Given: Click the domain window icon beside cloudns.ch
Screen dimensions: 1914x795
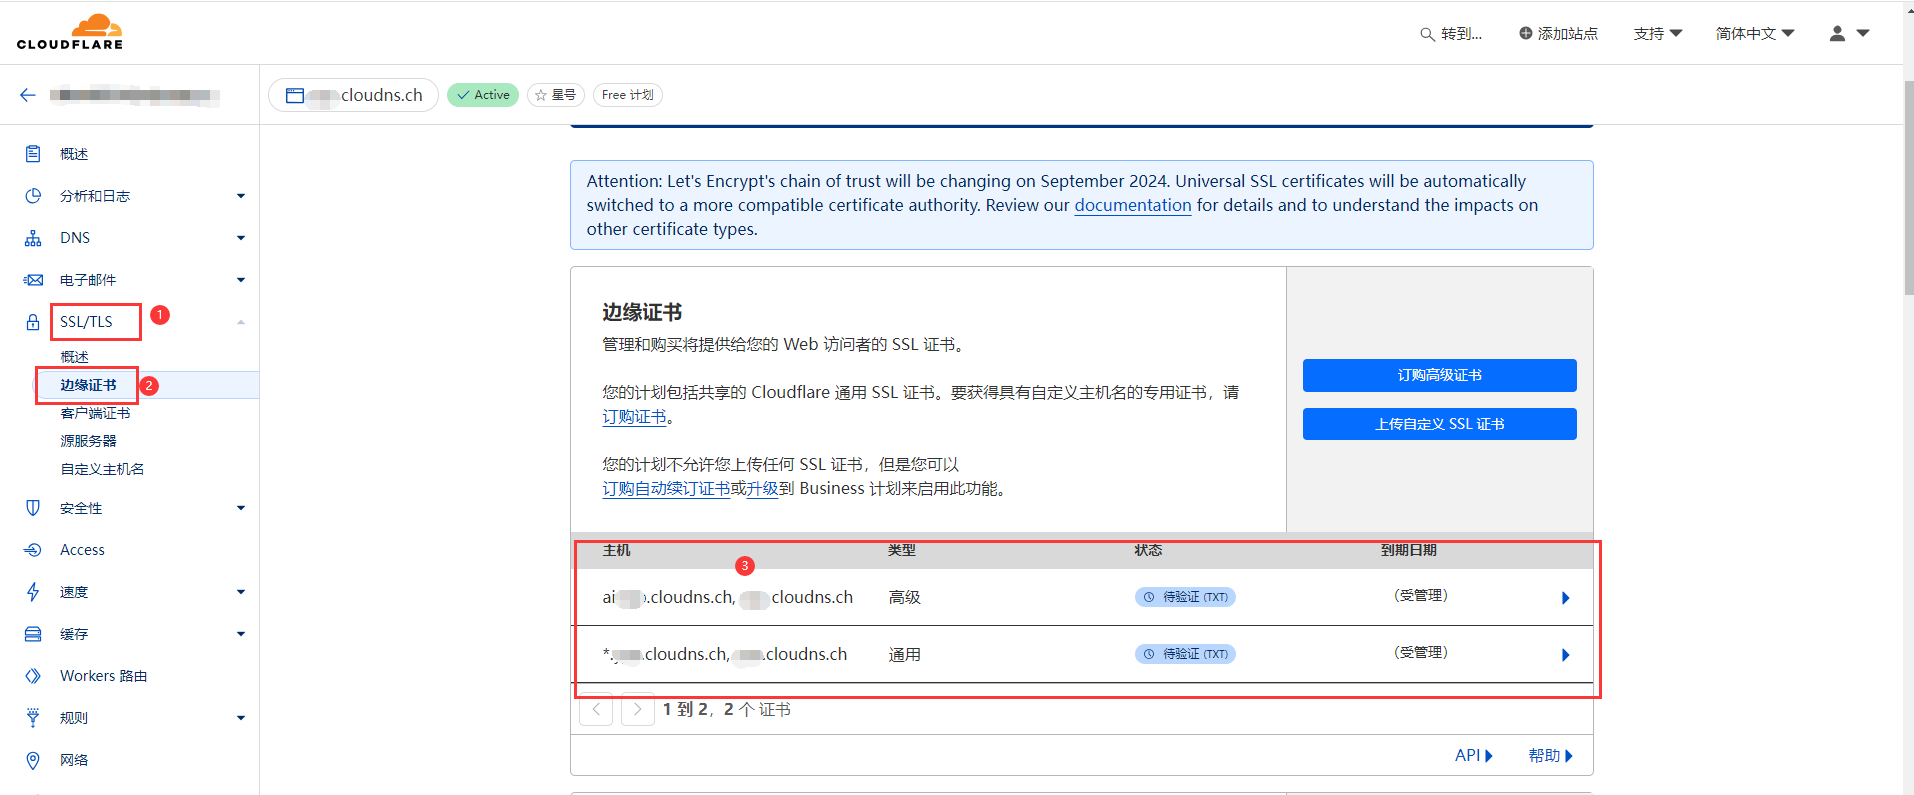Looking at the screenshot, I should [295, 95].
